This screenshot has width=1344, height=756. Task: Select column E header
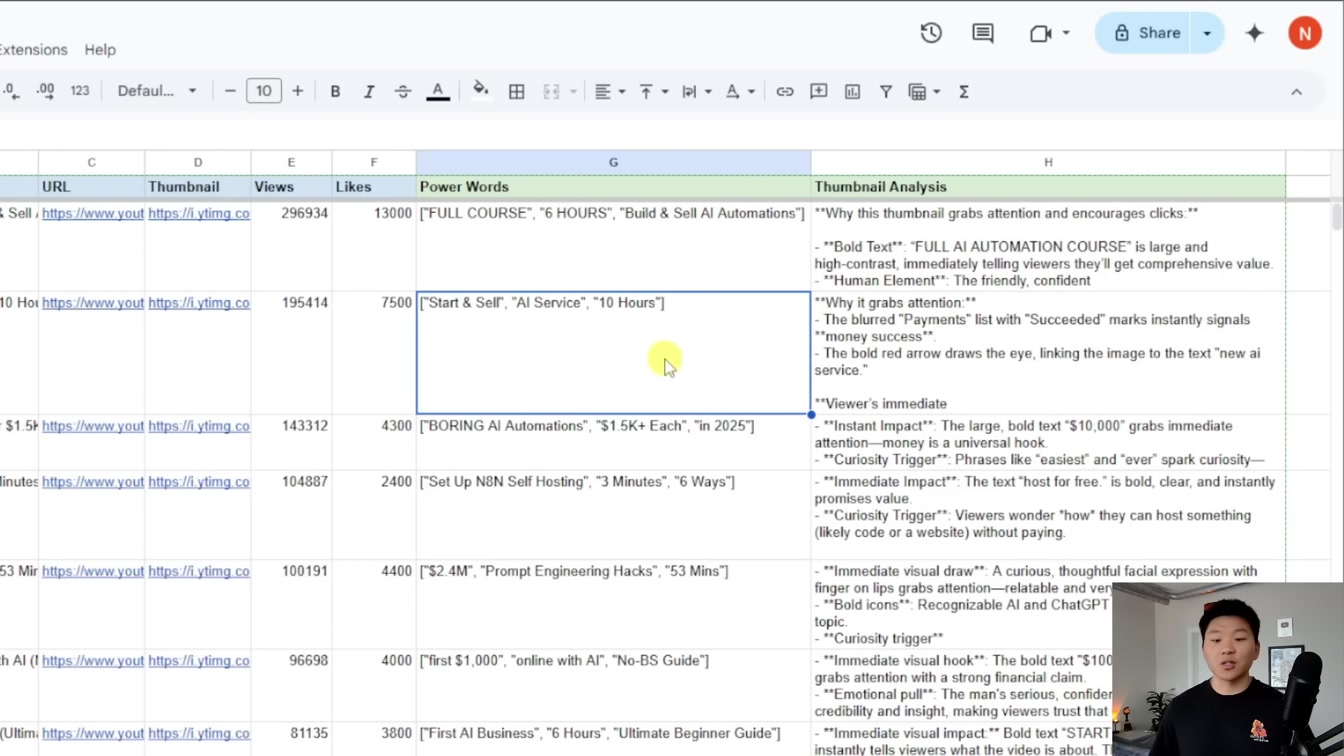[x=291, y=162]
